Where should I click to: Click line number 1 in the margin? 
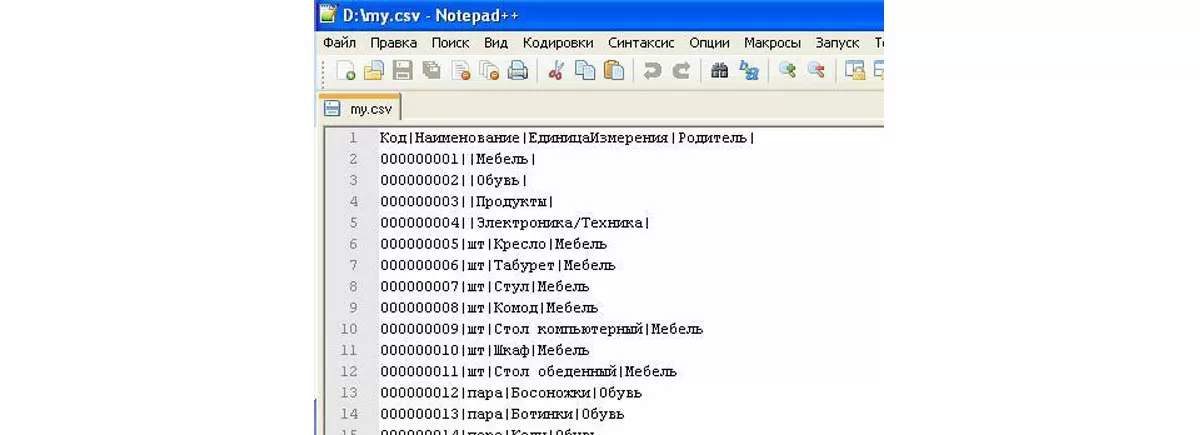click(x=353, y=138)
